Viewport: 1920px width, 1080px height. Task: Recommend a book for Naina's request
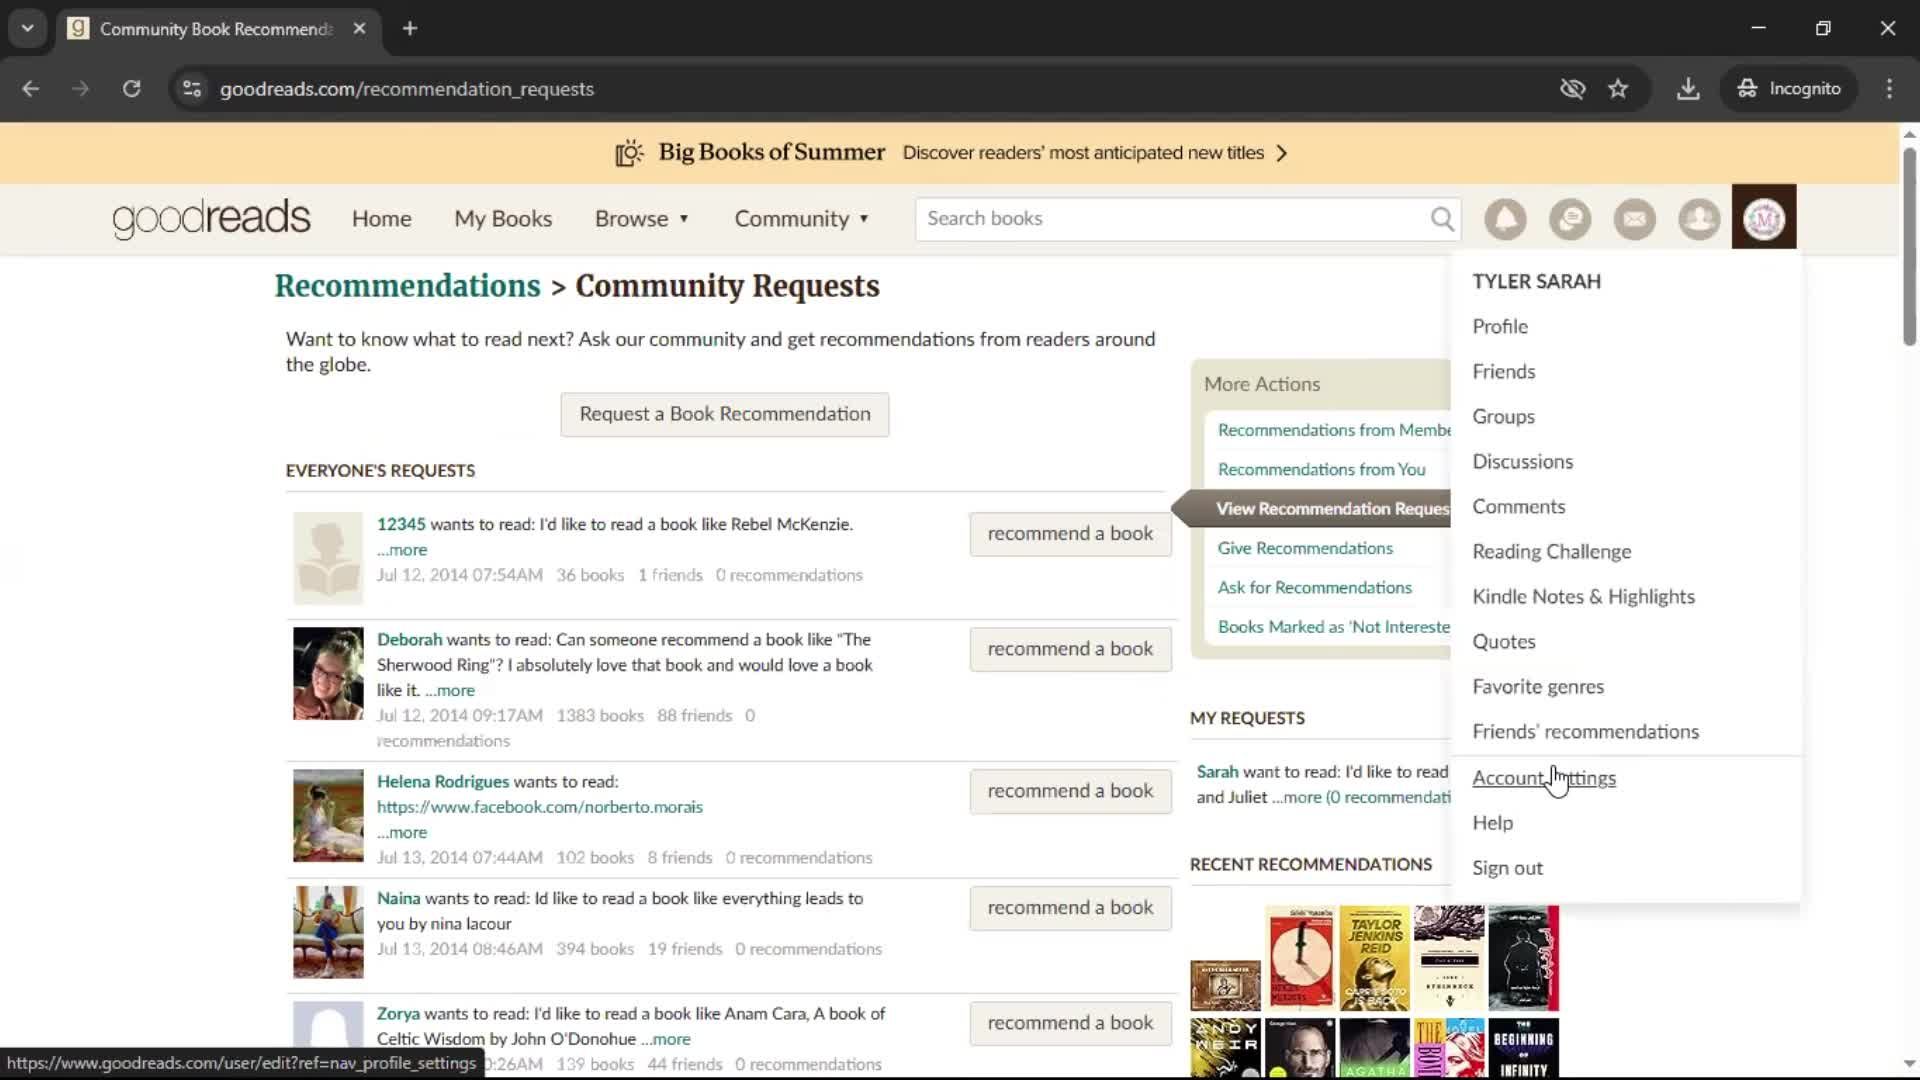[1070, 908]
